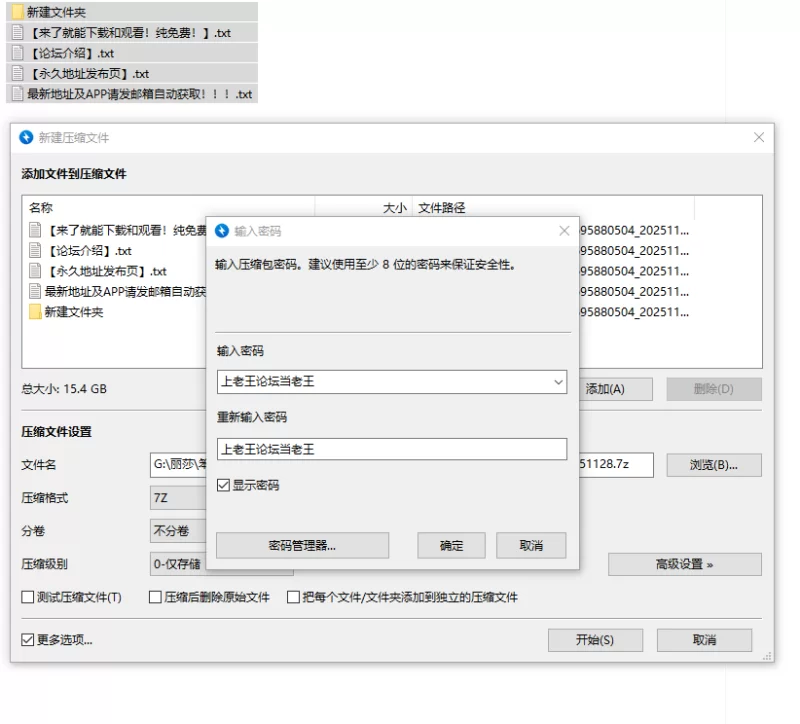The height and width of the screenshot is (724, 800).
Task: Click the 最新地址及APP file icon in the top file list
Action: tap(18, 93)
